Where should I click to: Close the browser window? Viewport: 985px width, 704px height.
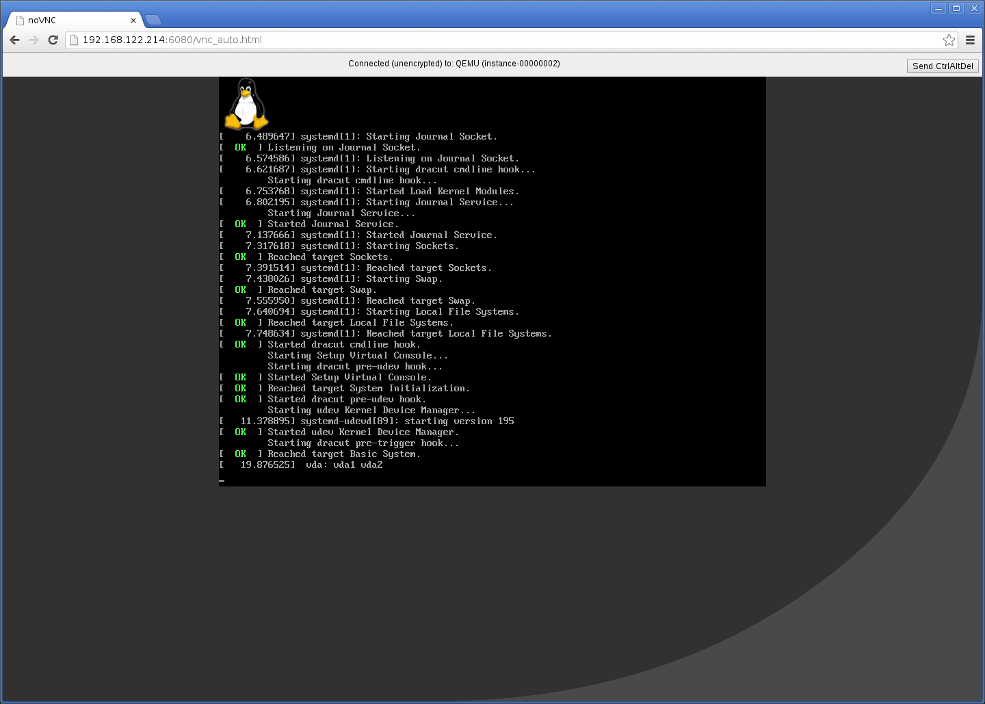972,8
